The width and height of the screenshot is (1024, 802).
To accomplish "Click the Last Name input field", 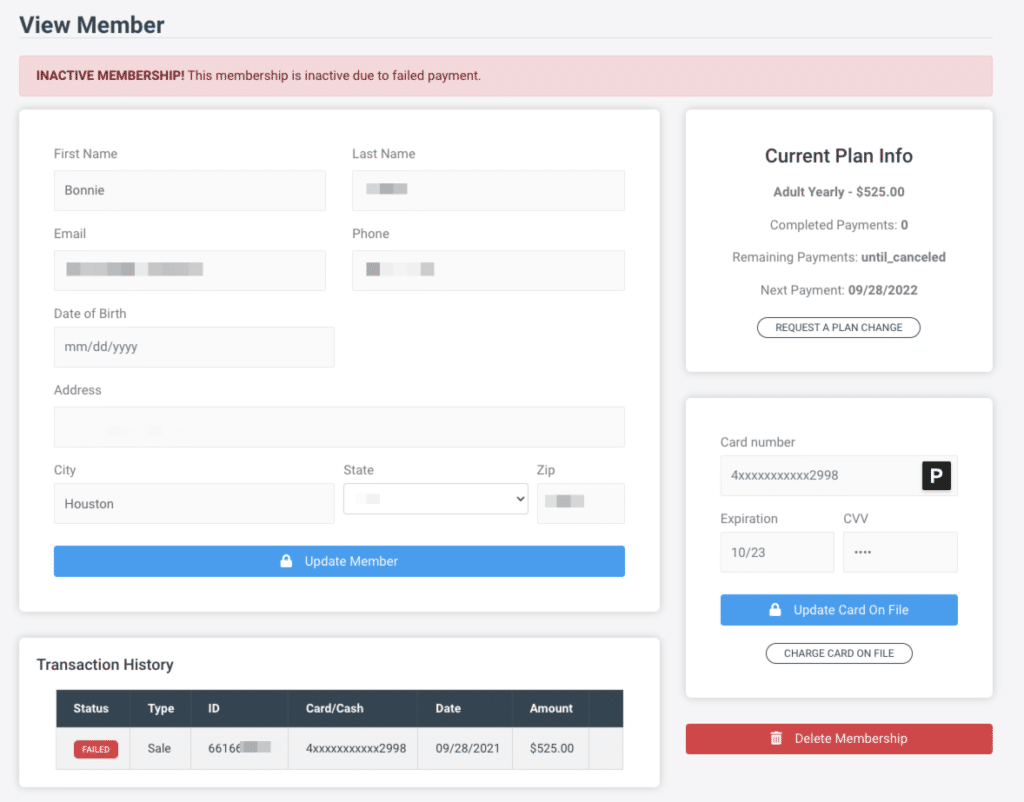I will [488, 191].
